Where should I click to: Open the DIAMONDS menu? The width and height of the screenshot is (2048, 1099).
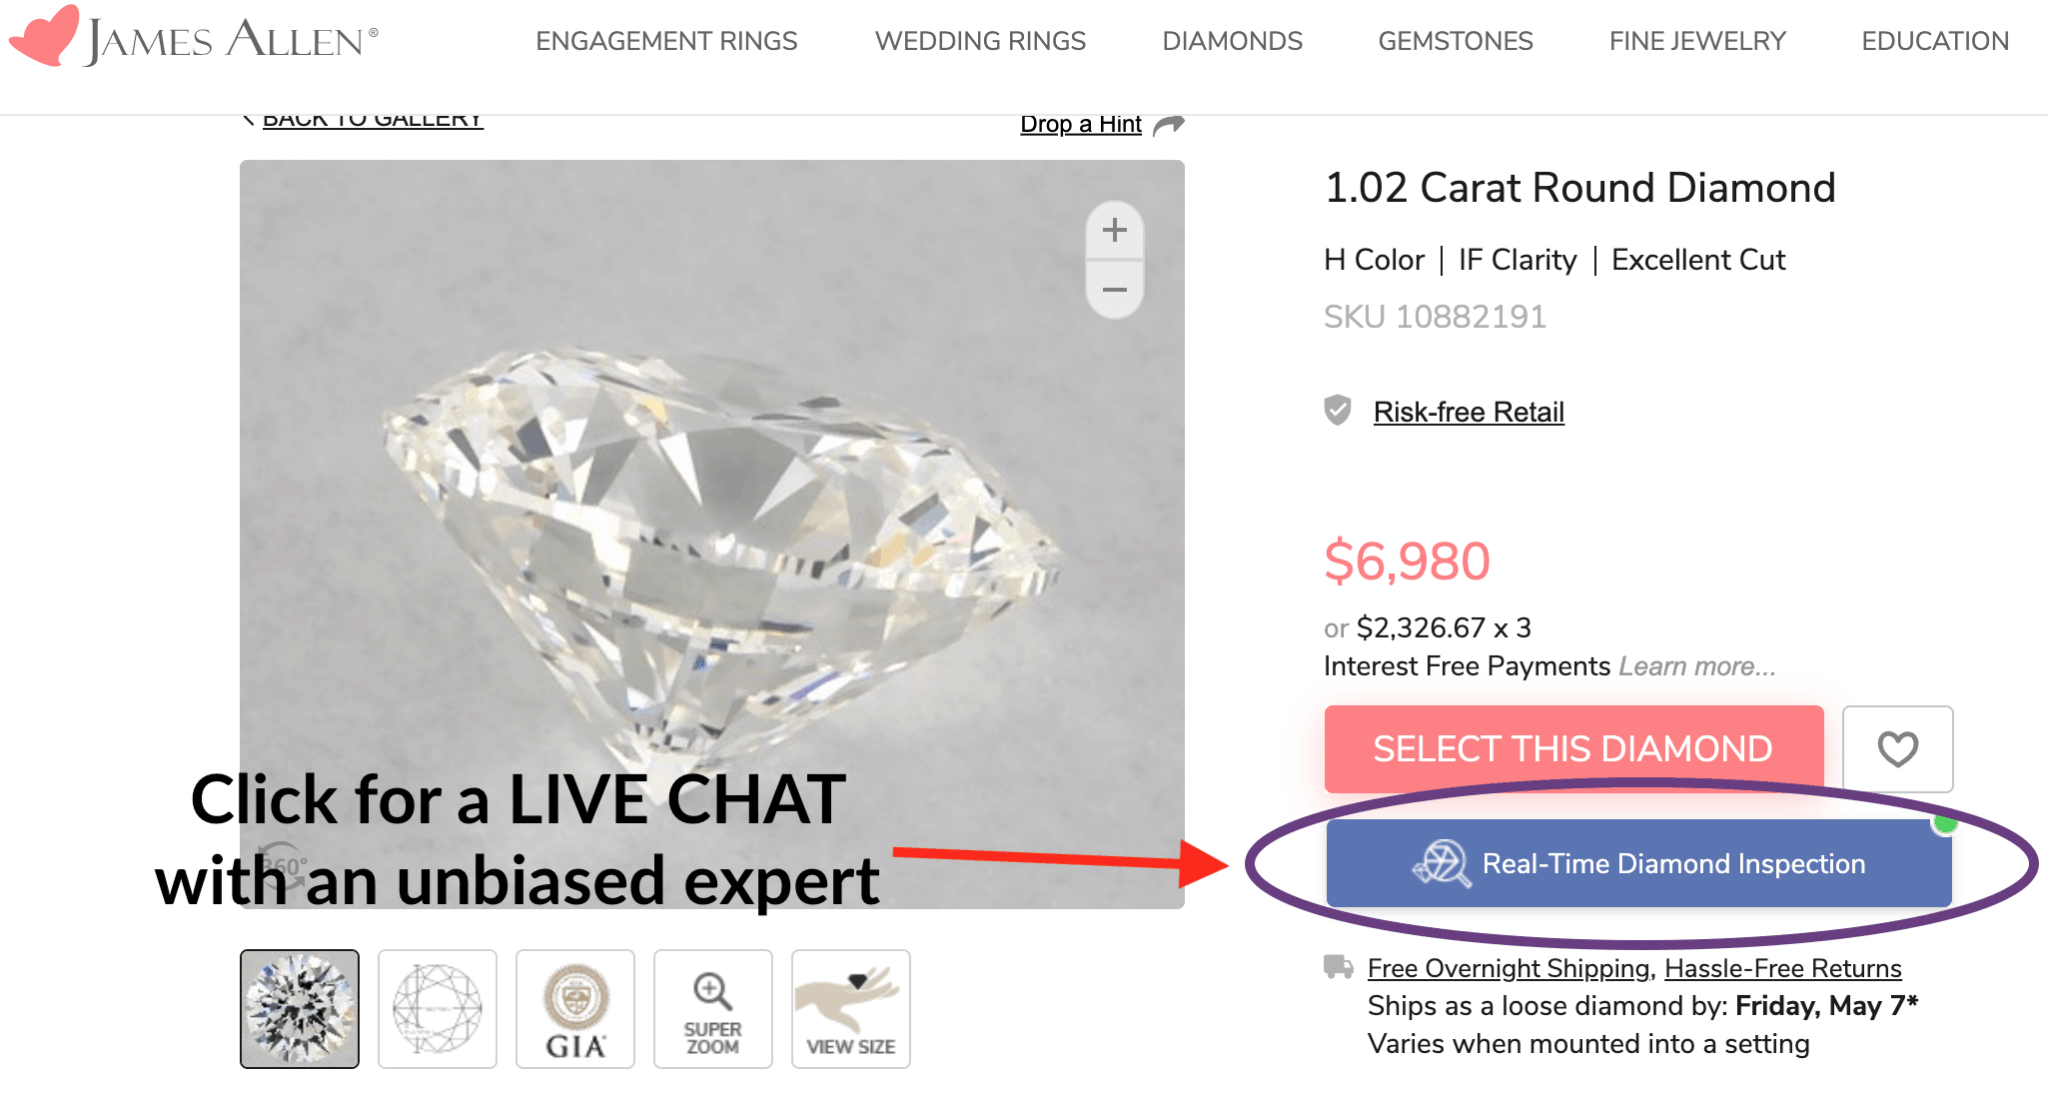(1231, 41)
